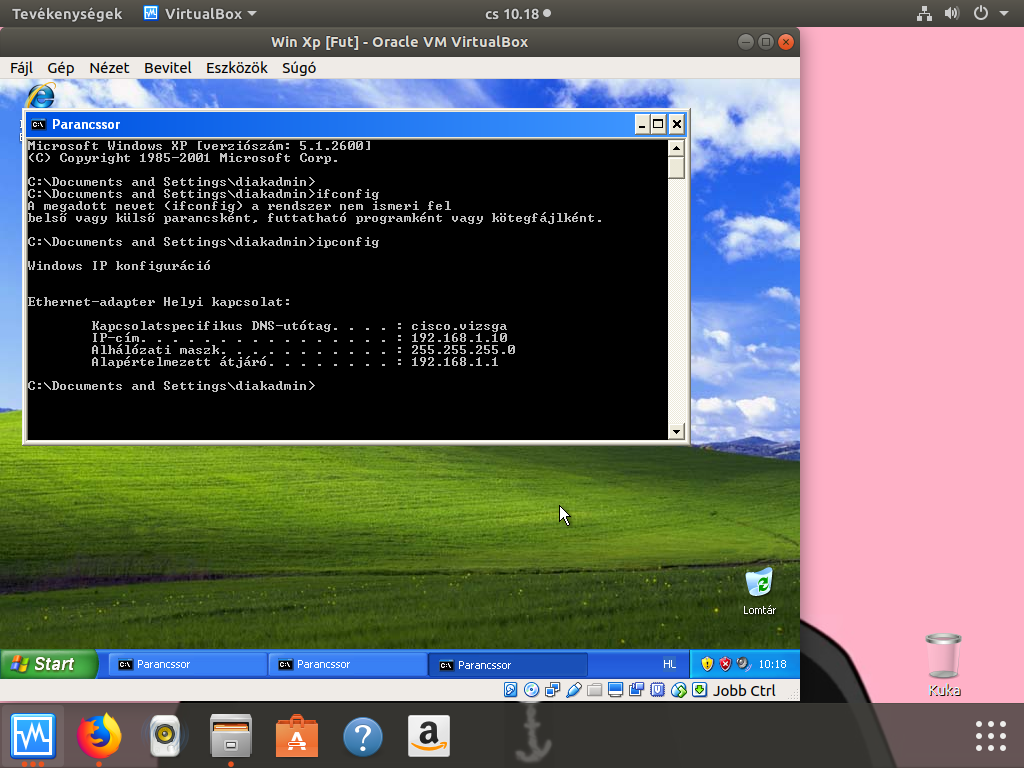Toggle the HL keyboard language indicator
The image size is (1024, 768).
coord(669,664)
